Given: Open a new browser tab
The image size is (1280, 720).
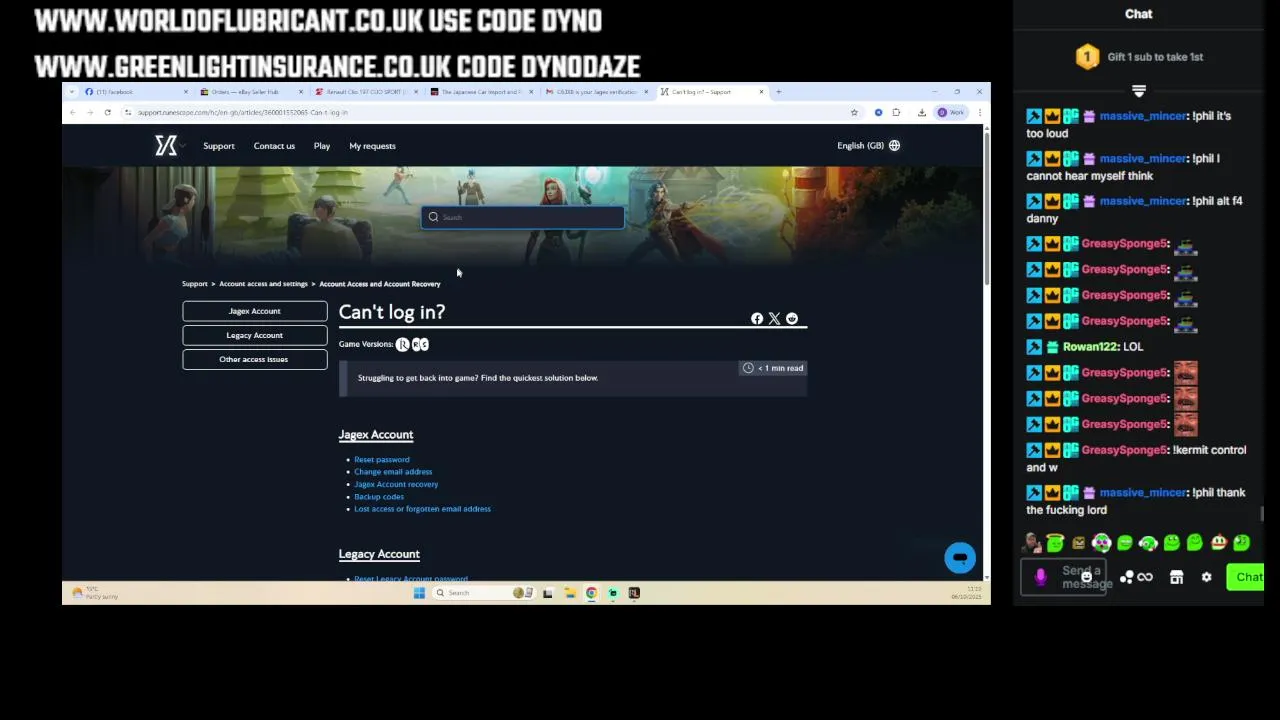Looking at the screenshot, I should (779, 92).
